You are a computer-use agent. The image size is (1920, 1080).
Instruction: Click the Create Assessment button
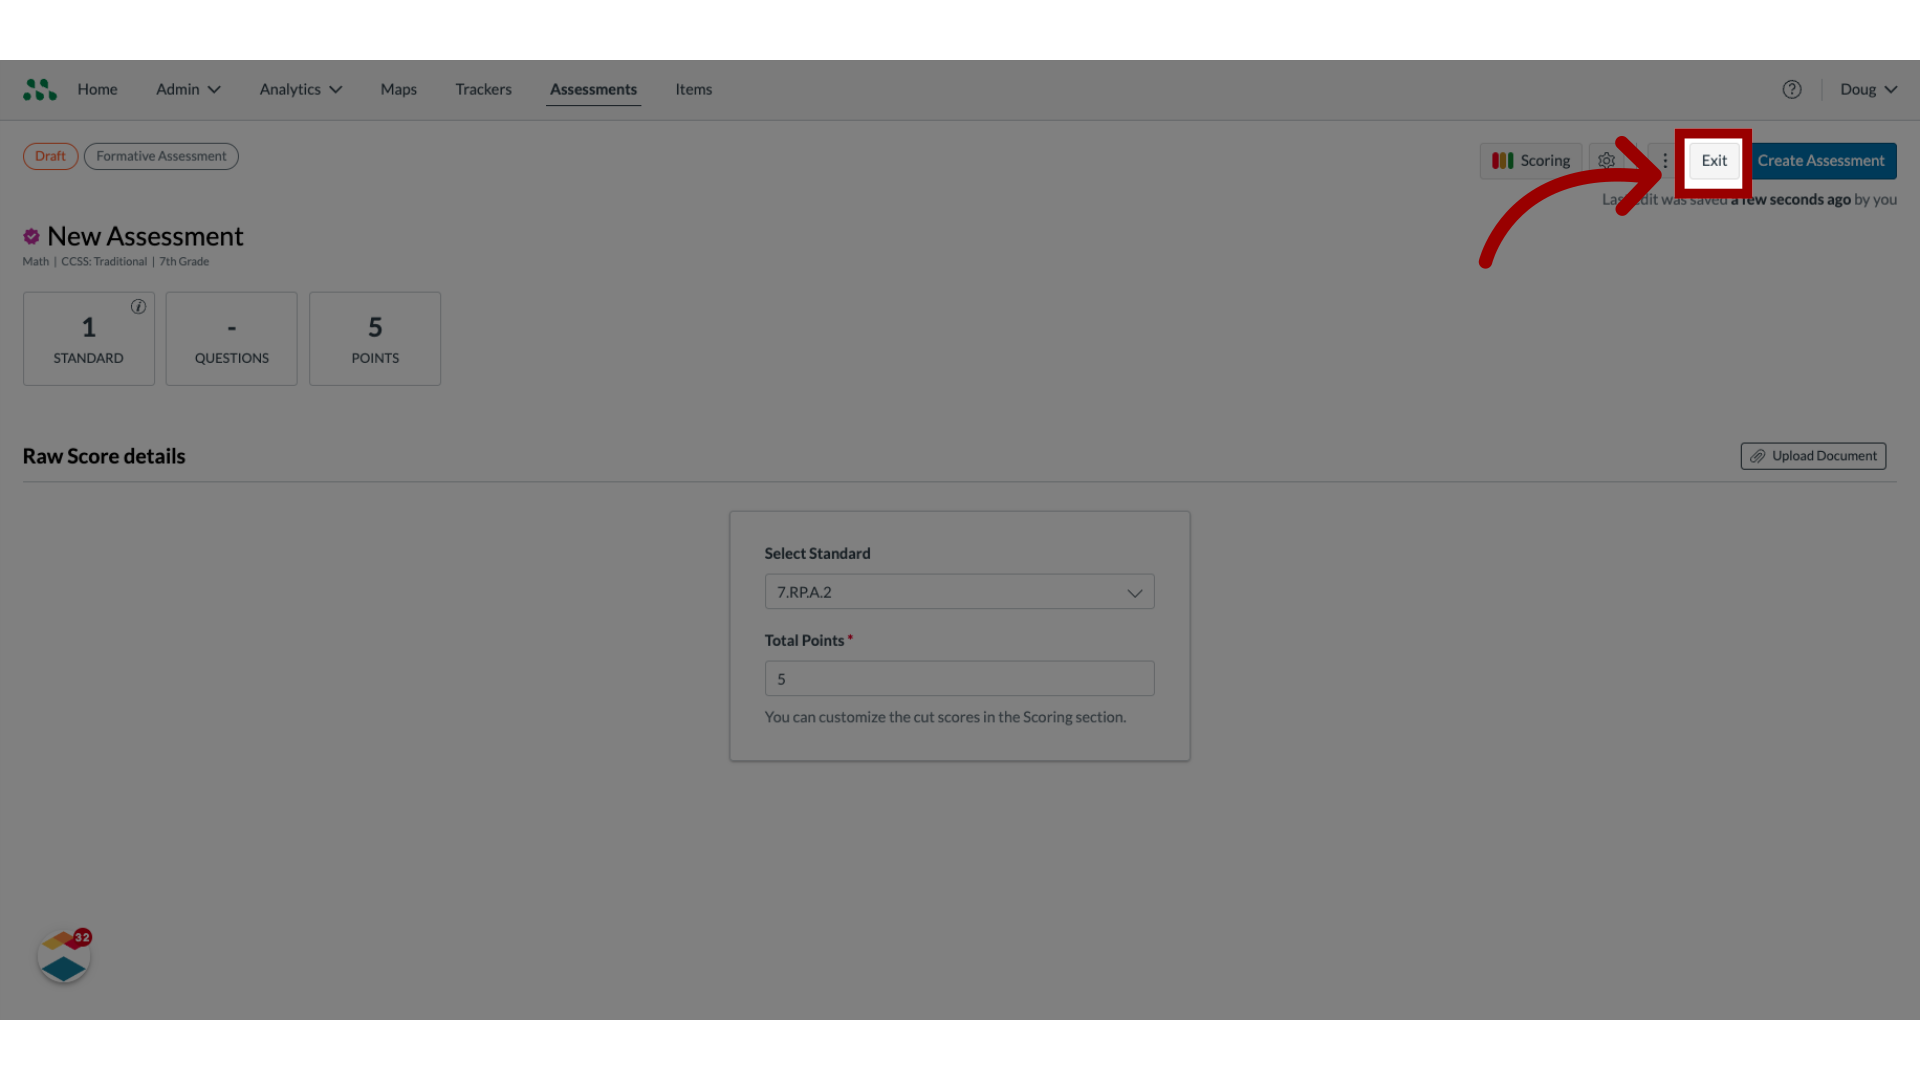point(1820,160)
